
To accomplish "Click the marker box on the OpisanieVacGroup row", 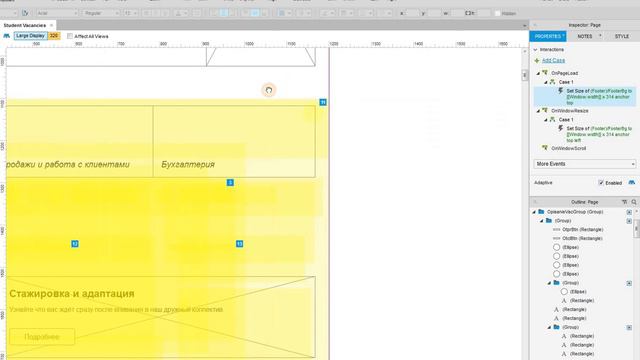I will click(x=629, y=212).
